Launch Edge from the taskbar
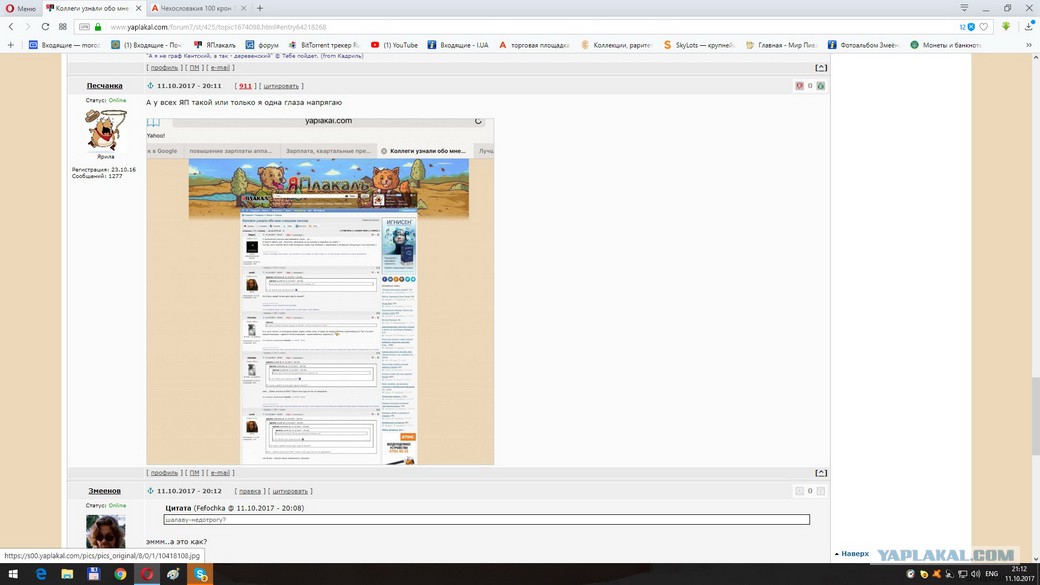 click(41, 574)
